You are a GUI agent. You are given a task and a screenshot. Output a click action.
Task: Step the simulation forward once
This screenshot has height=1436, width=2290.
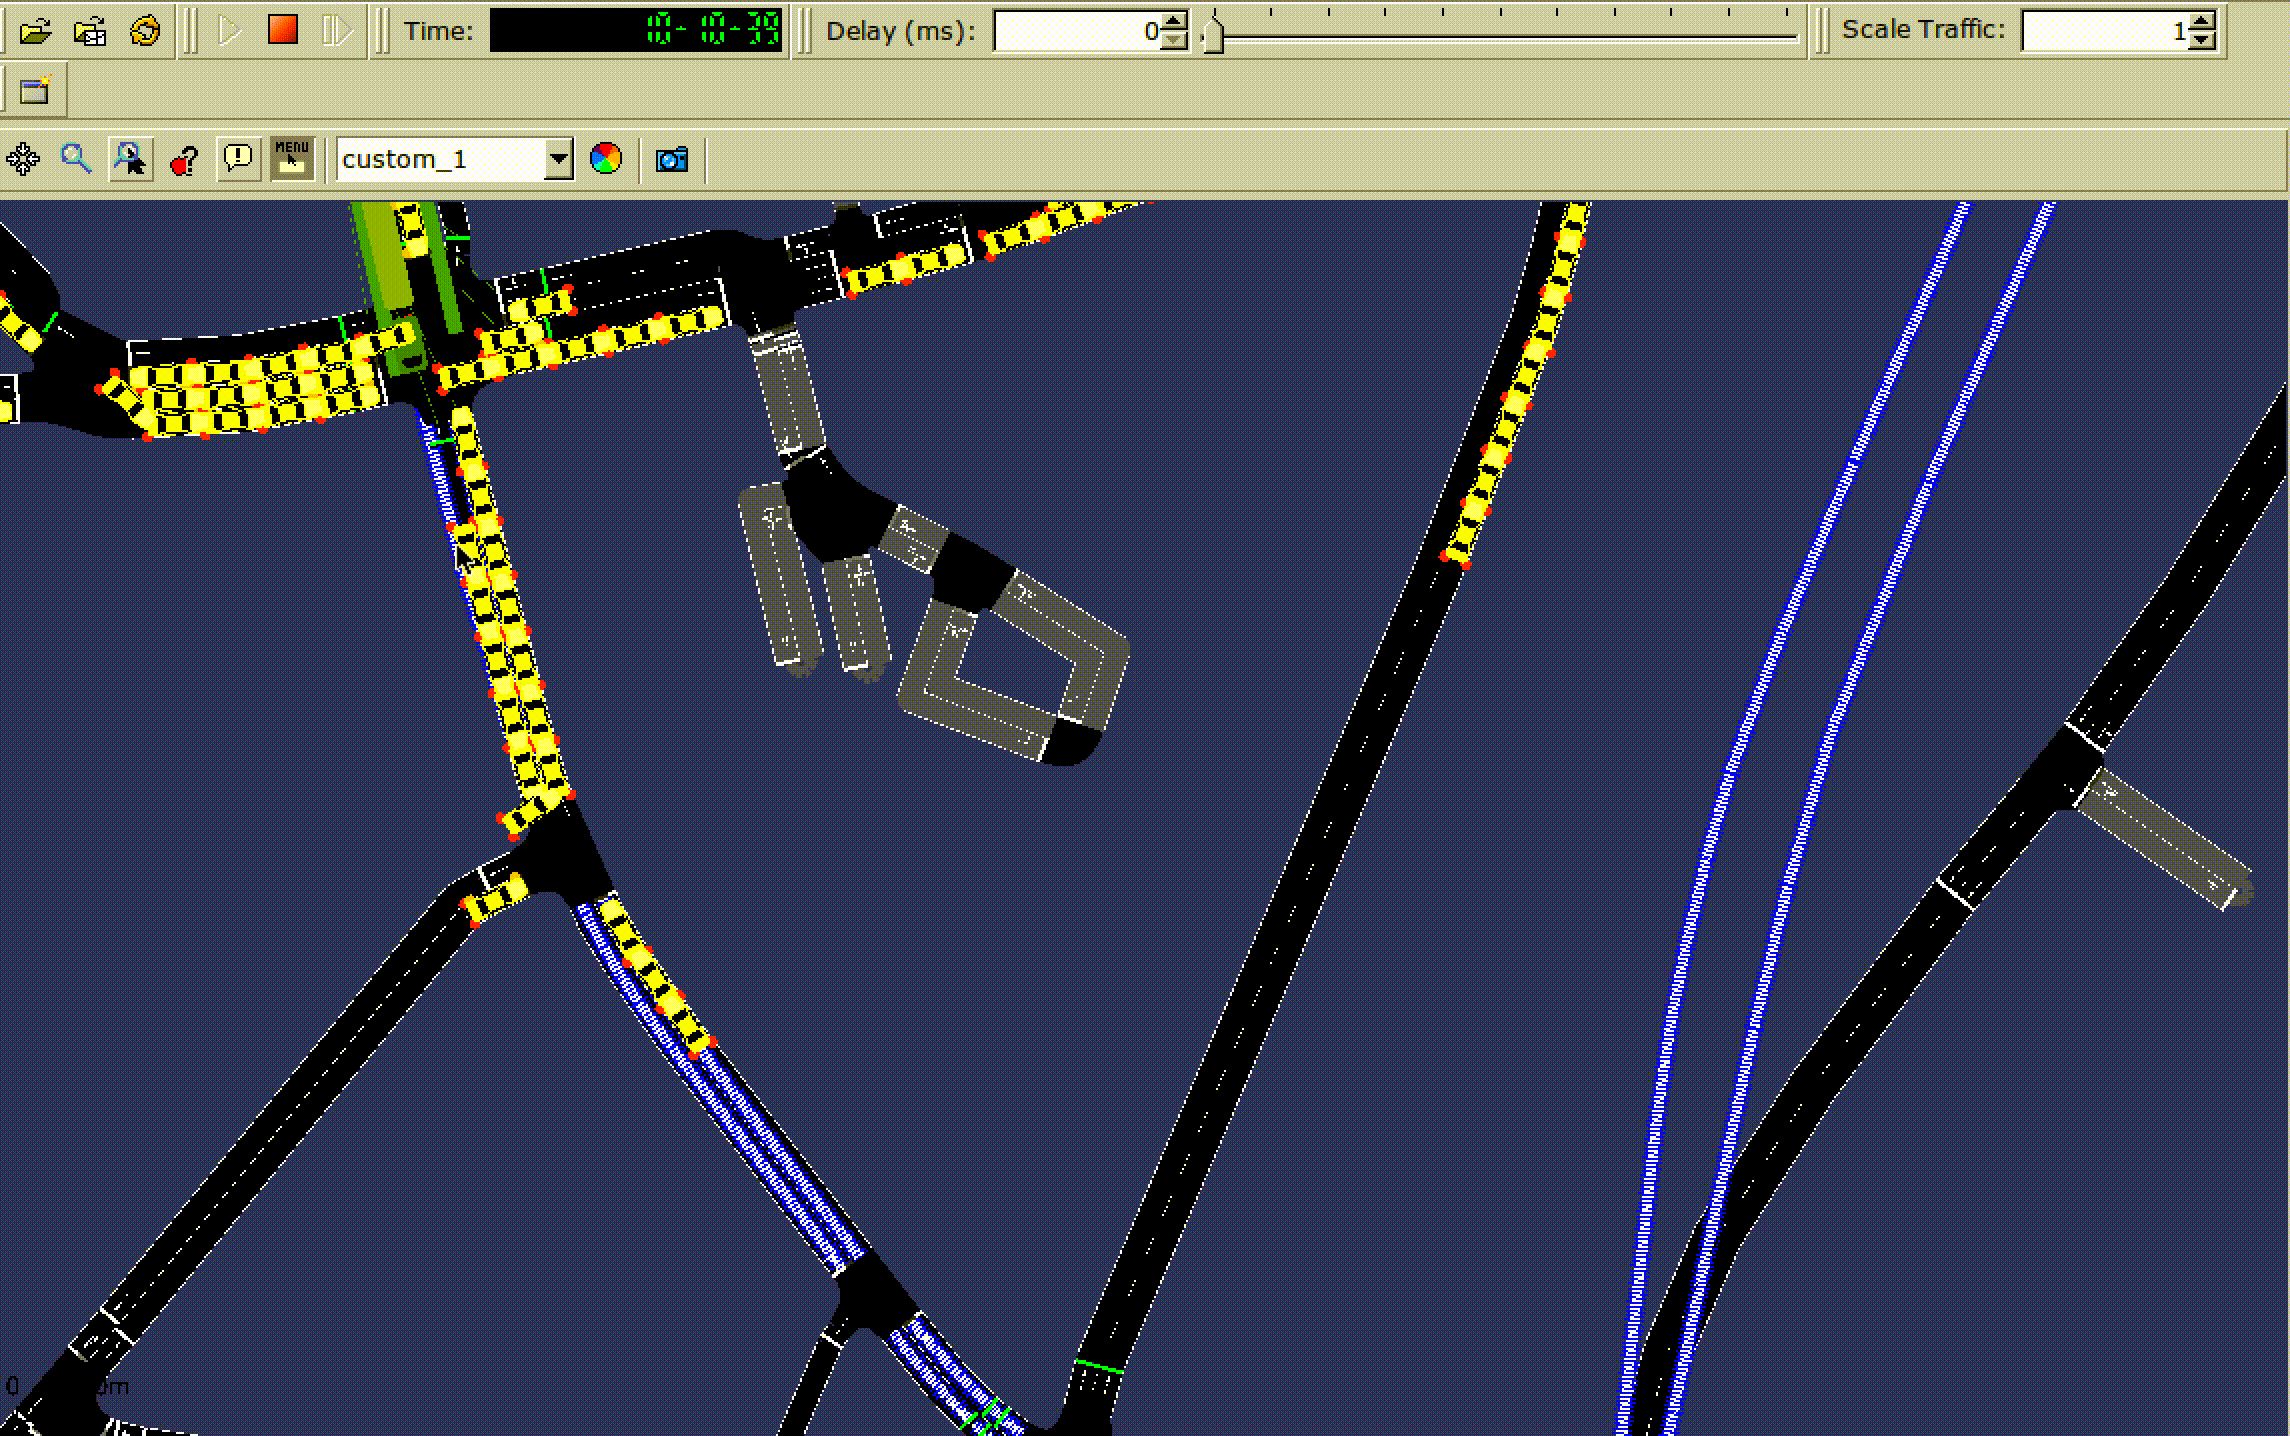(335, 31)
